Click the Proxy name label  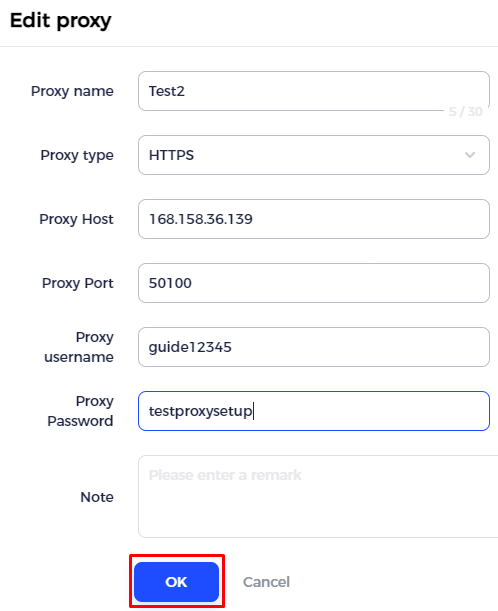click(x=72, y=91)
